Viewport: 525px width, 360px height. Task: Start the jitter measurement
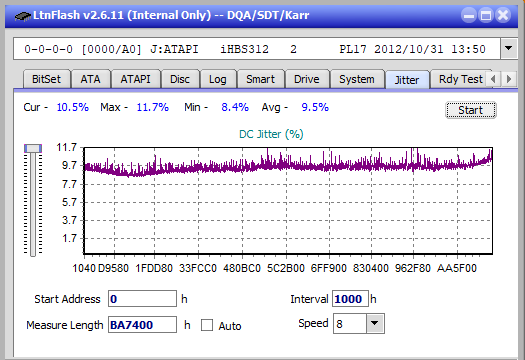click(470, 110)
